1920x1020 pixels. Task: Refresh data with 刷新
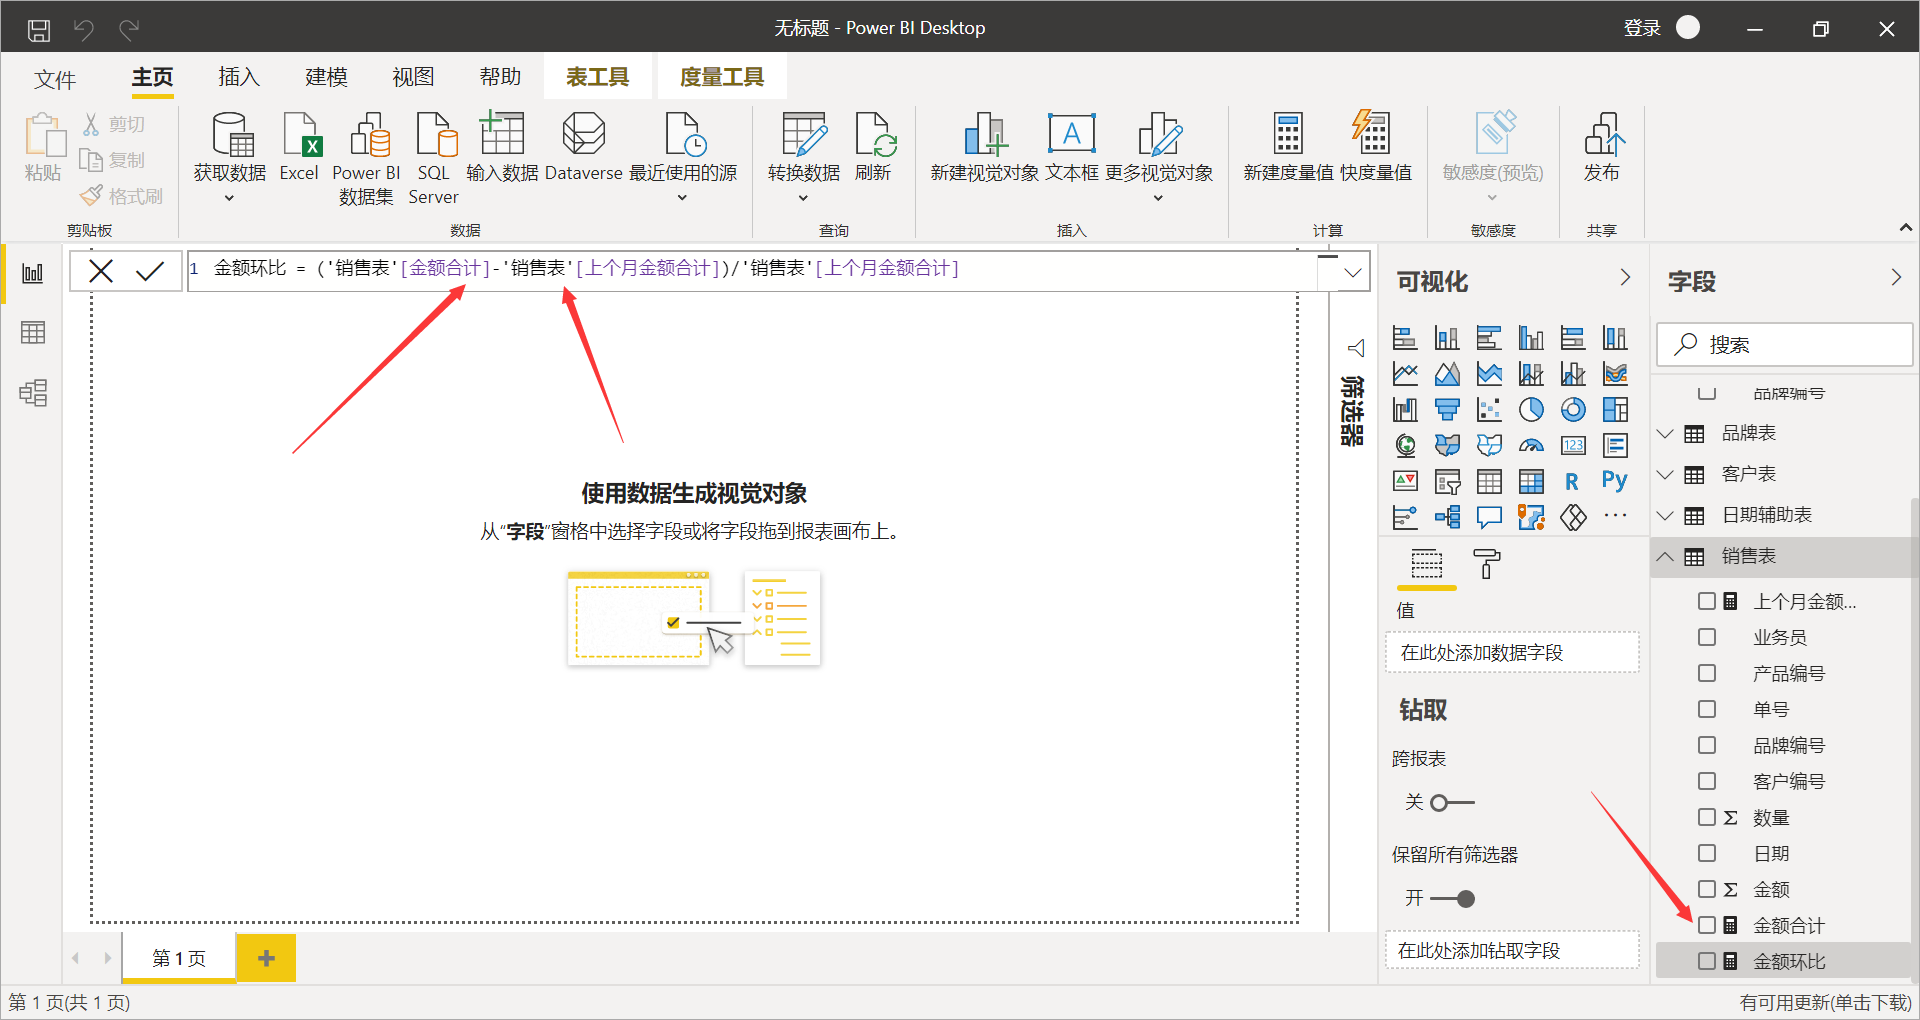(x=873, y=147)
